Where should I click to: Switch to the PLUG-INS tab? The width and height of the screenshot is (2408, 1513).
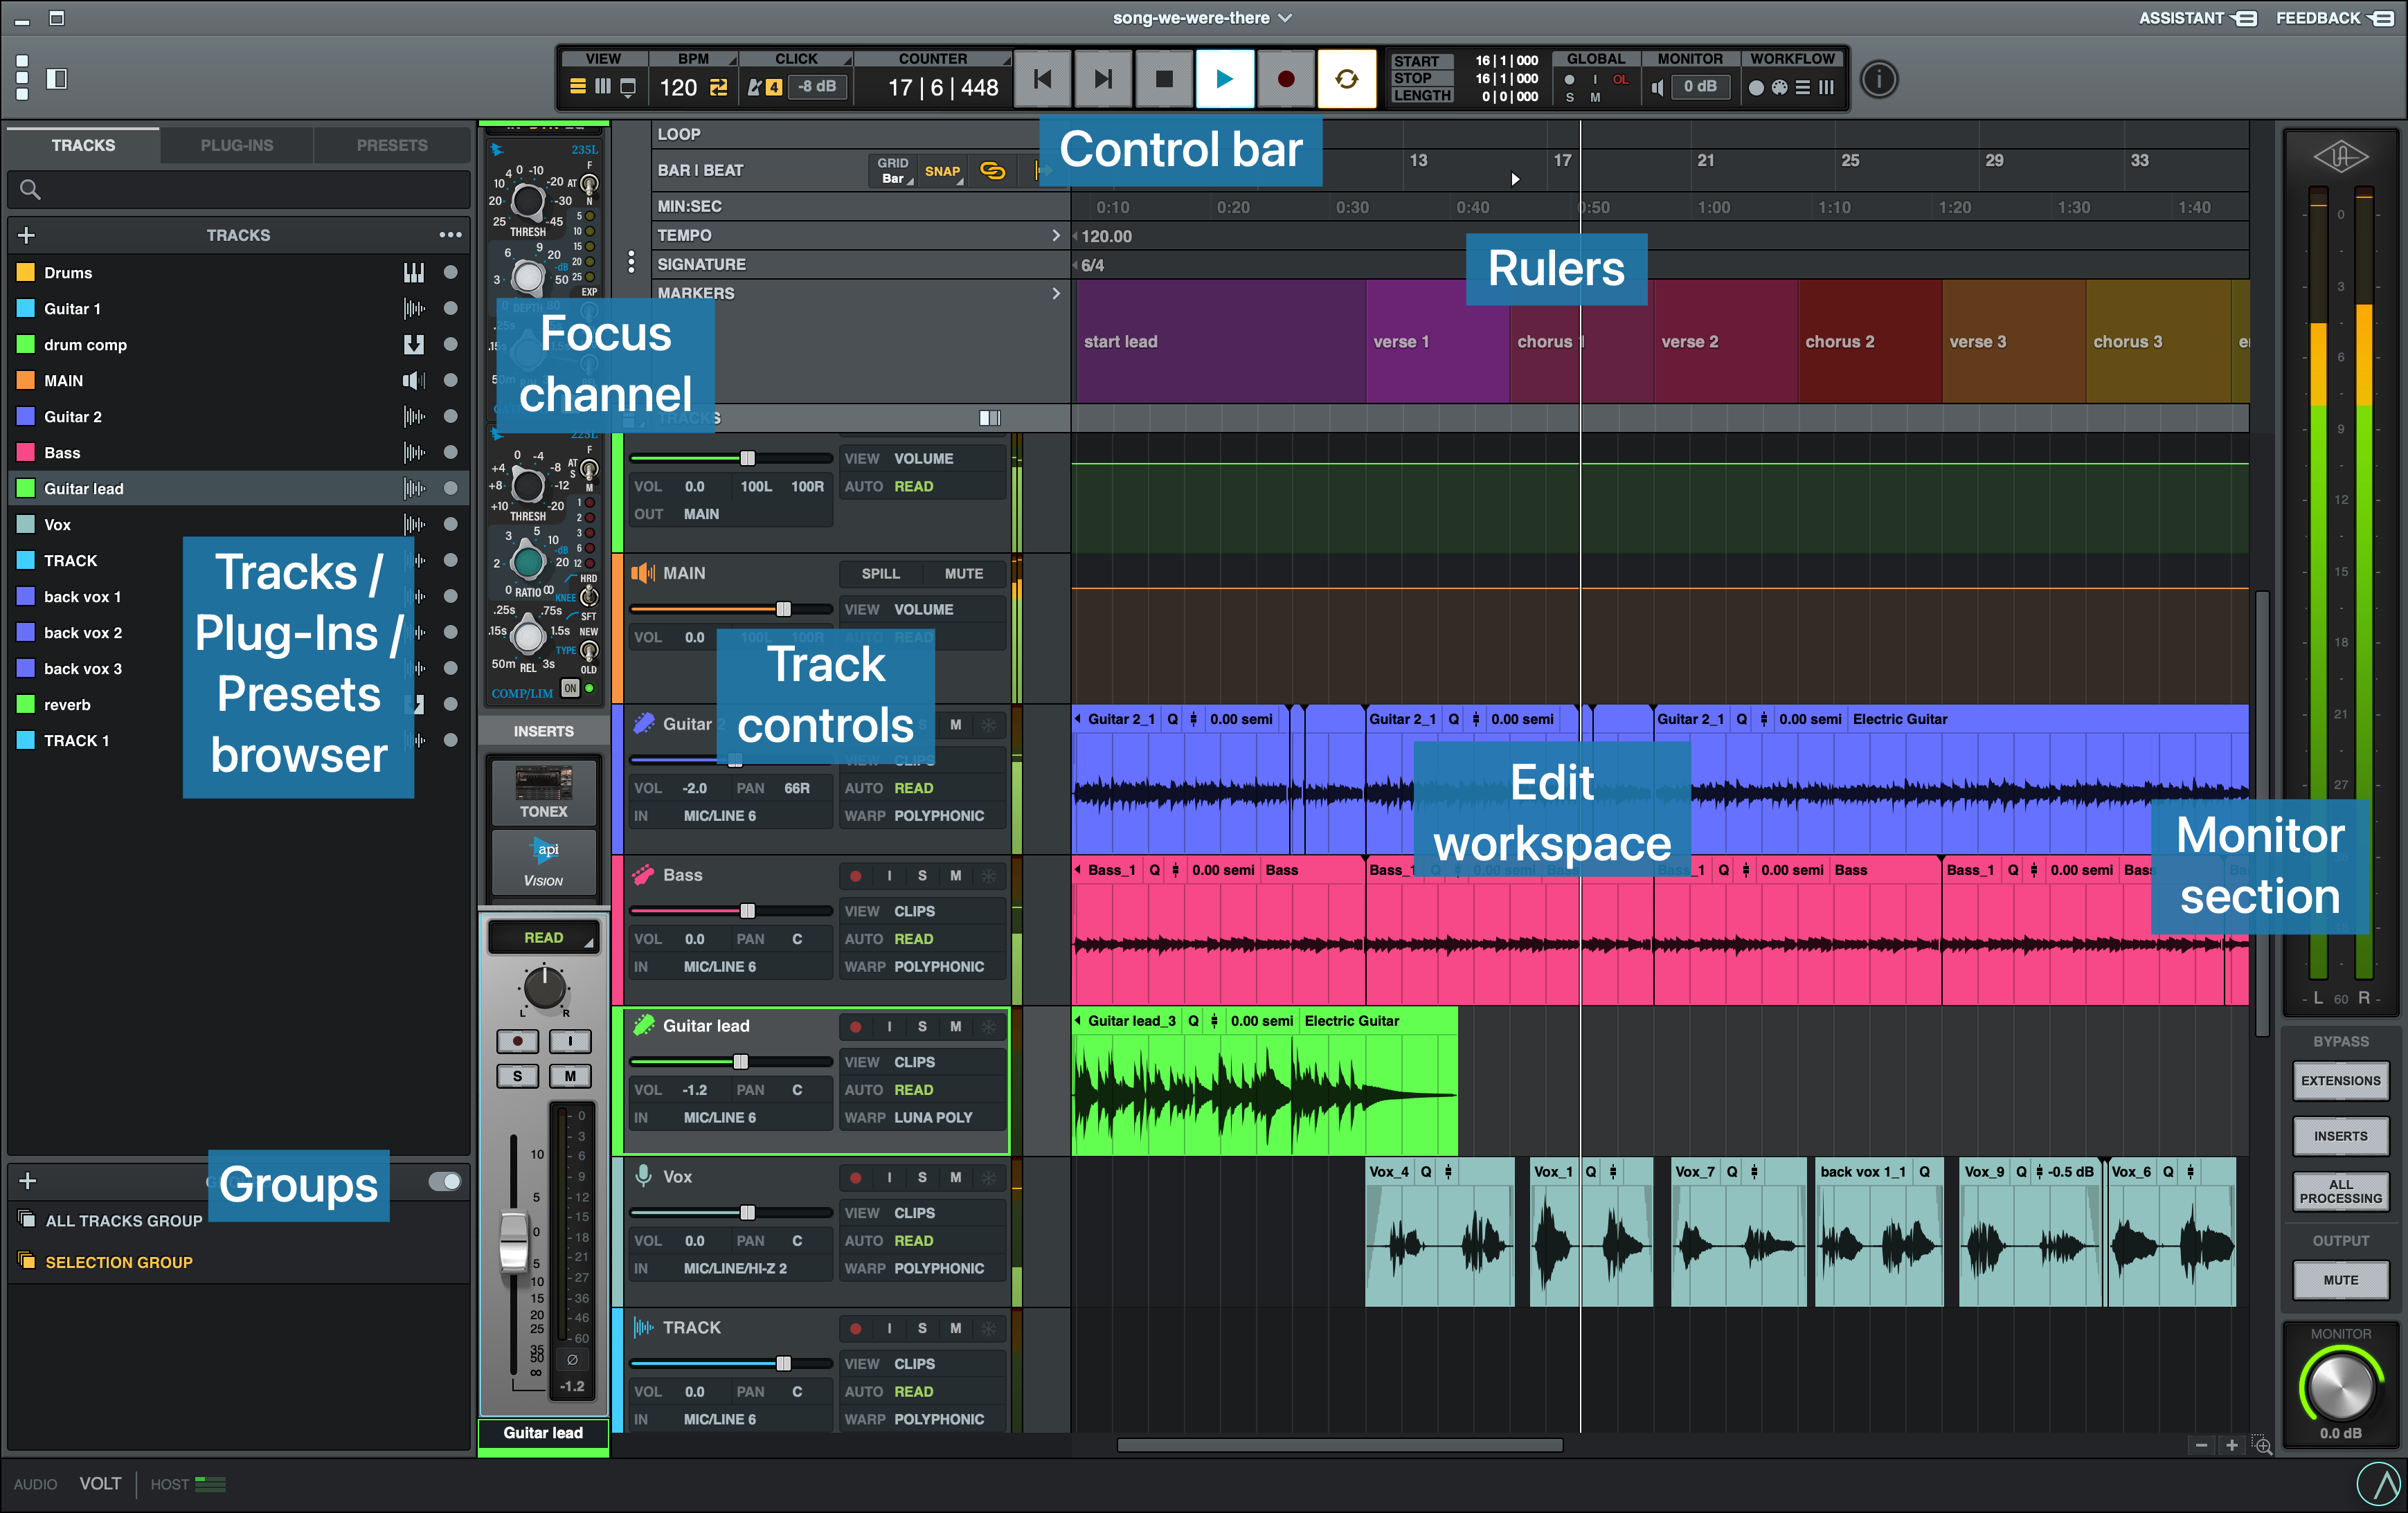pyautogui.click(x=236, y=145)
